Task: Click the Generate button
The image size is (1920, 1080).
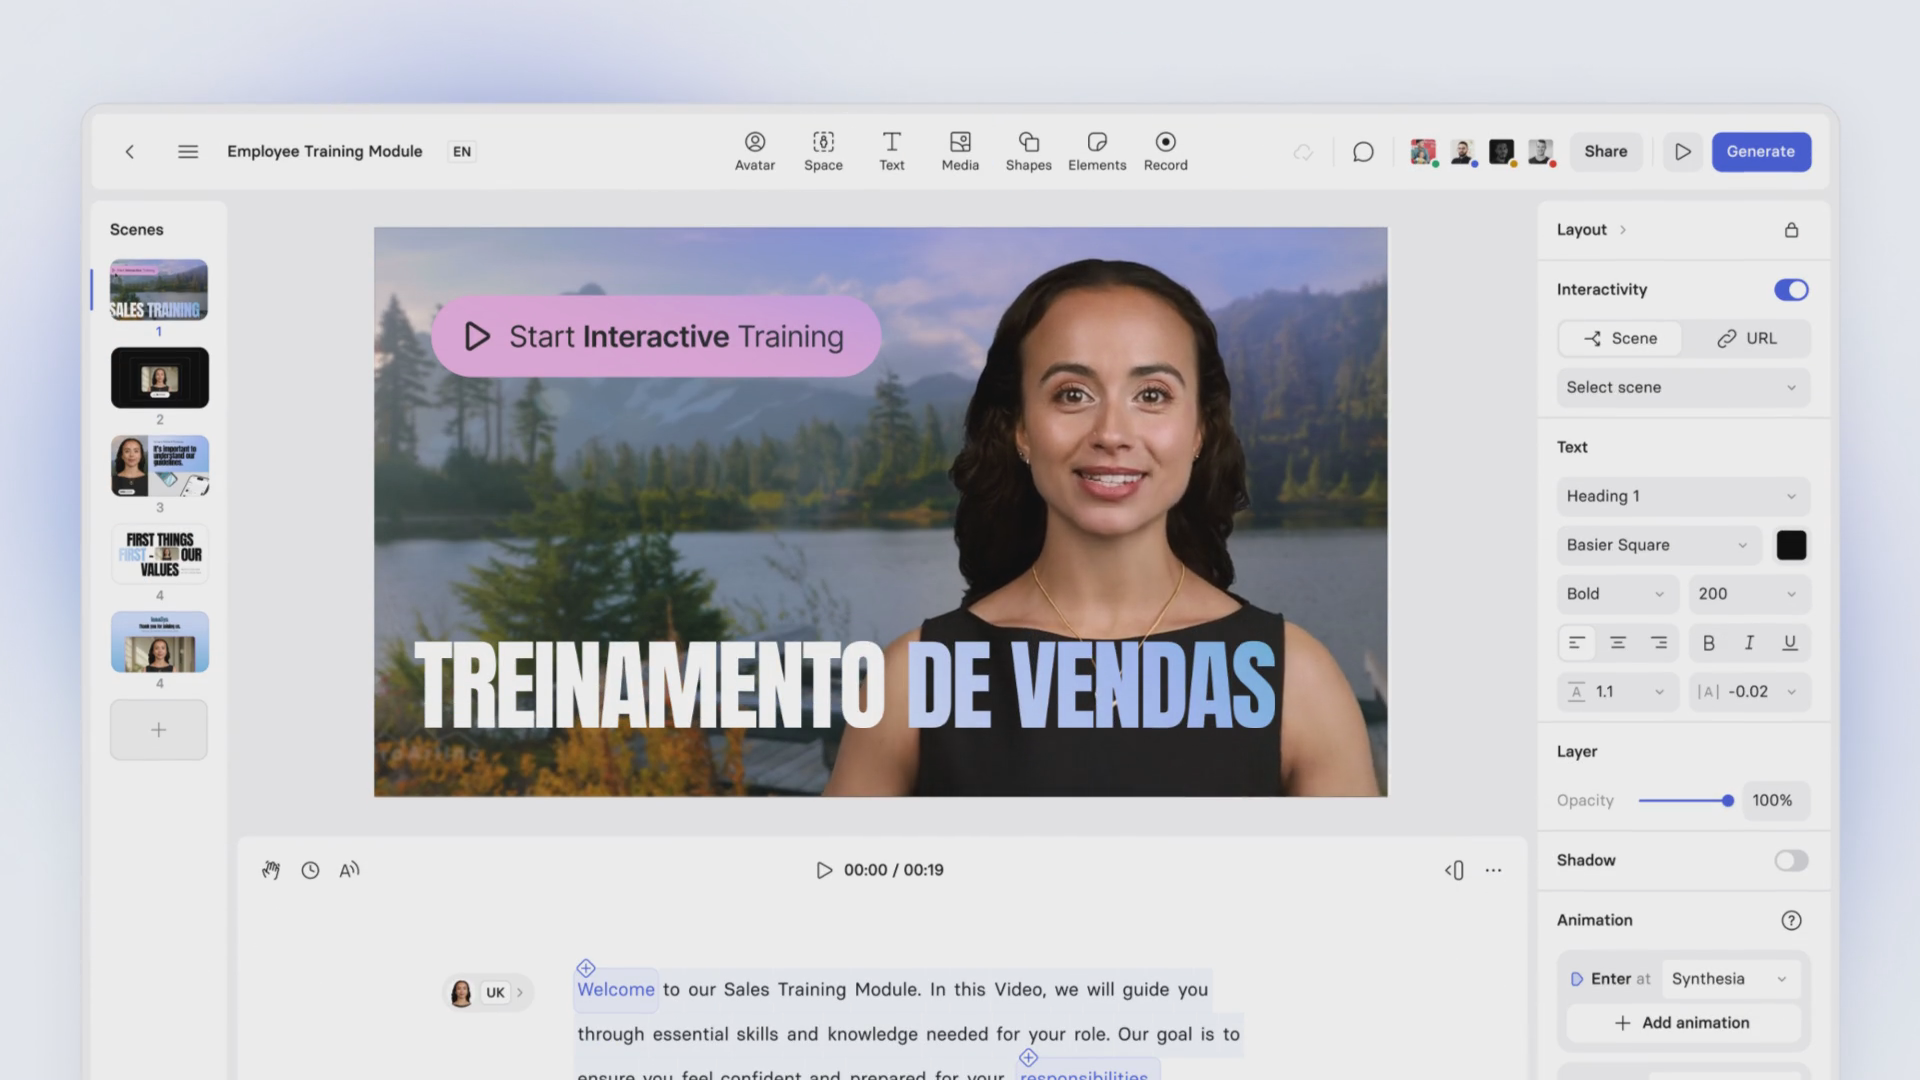Action: click(1760, 152)
